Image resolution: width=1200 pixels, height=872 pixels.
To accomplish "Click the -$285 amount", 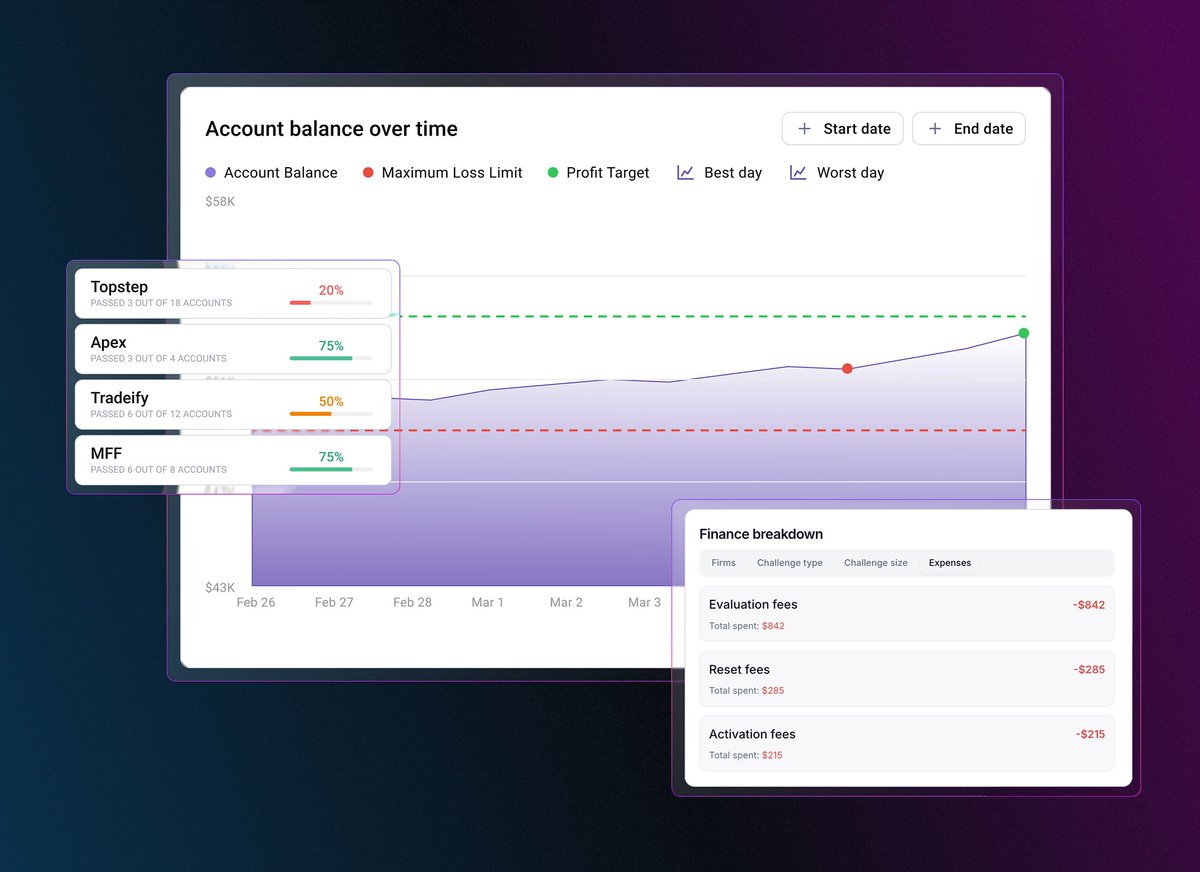I will coord(1088,670).
